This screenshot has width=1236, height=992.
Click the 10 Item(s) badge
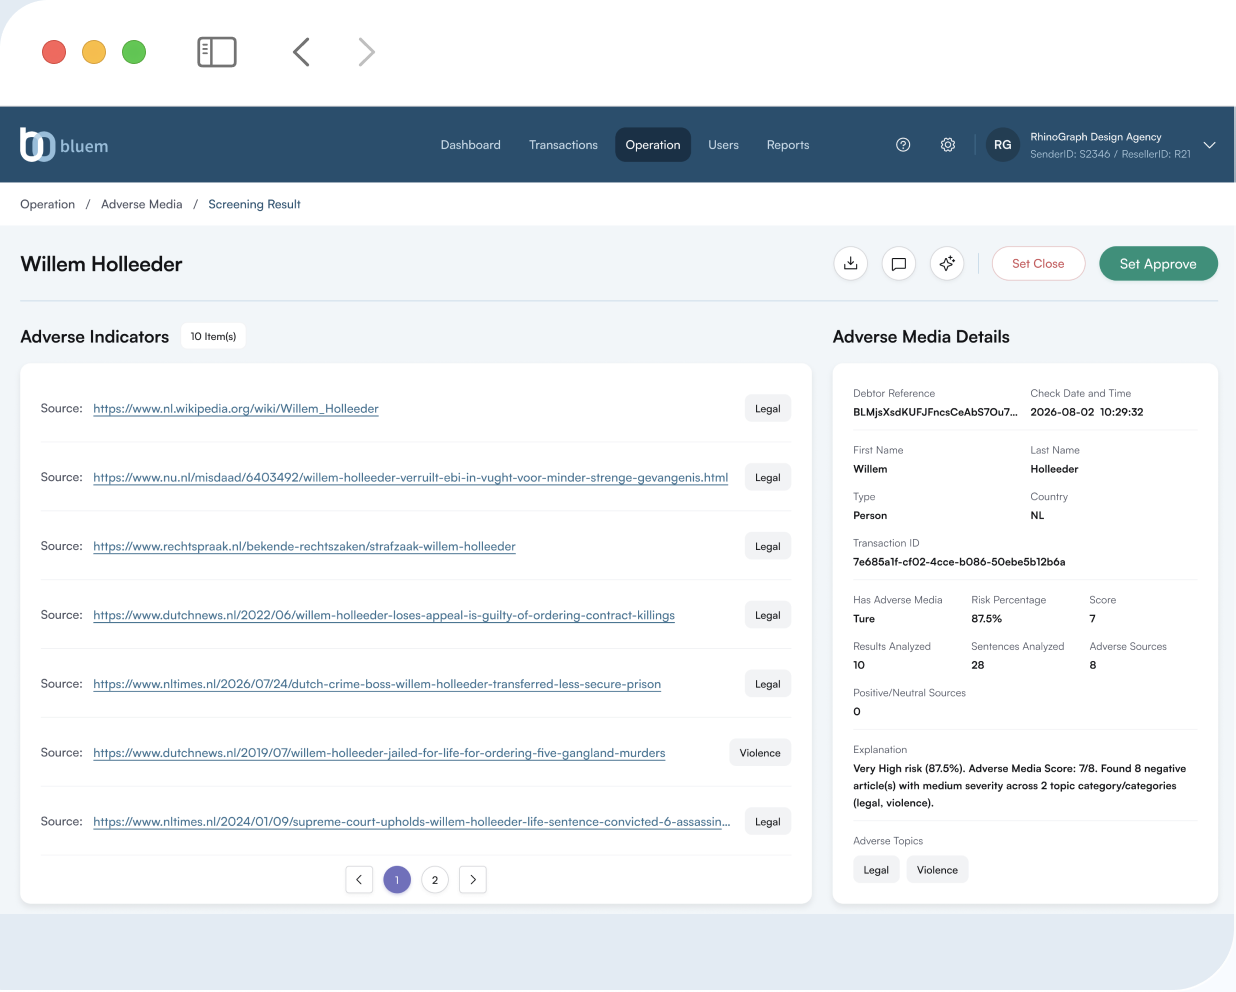pos(213,337)
